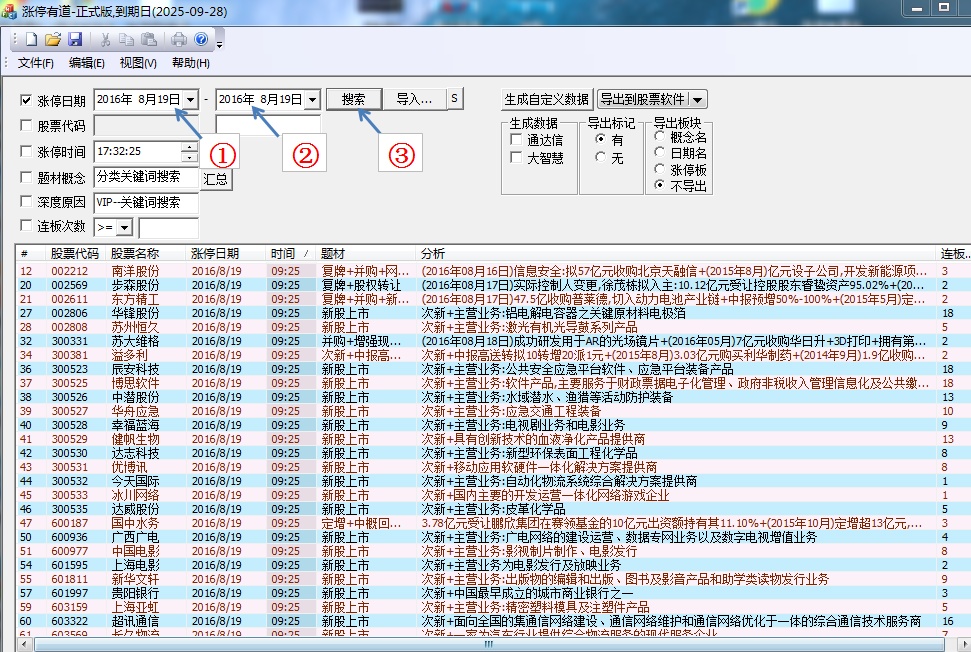
Task: Sort by 股票代码 column header
Action: tap(75, 253)
